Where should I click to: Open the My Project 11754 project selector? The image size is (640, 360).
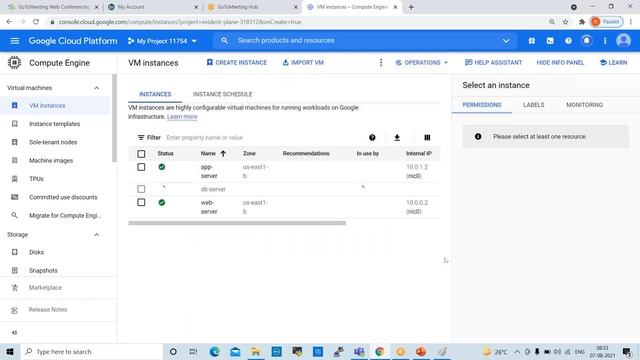pyautogui.click(x=162, y=41)
